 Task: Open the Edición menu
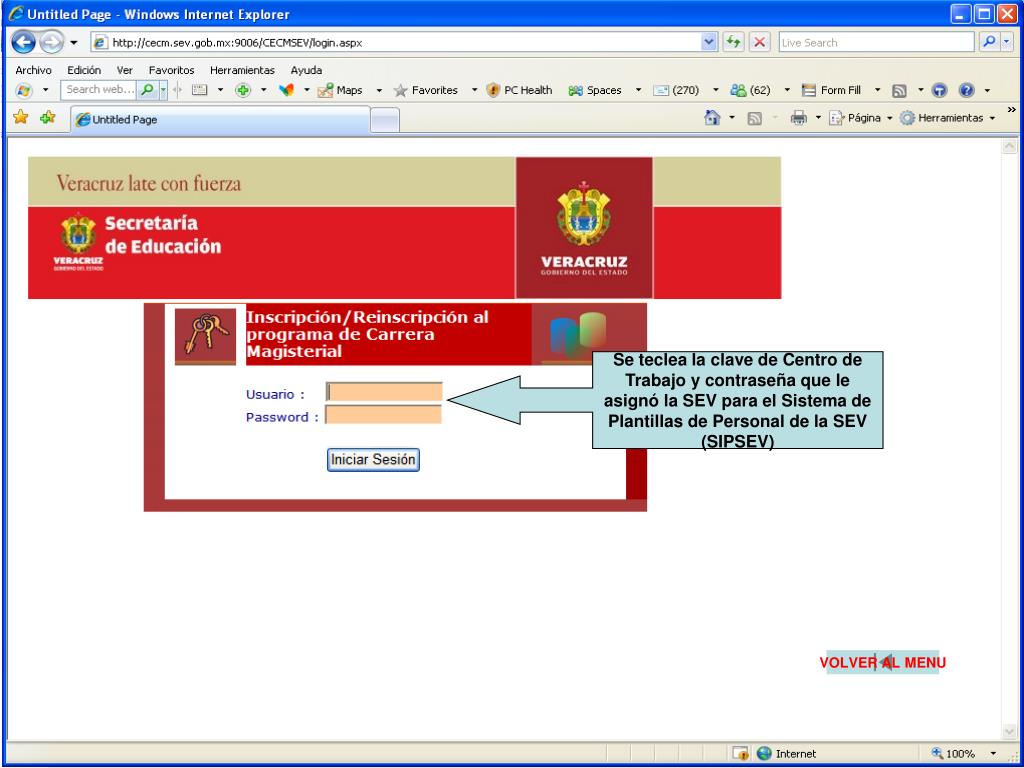(84, 70)
